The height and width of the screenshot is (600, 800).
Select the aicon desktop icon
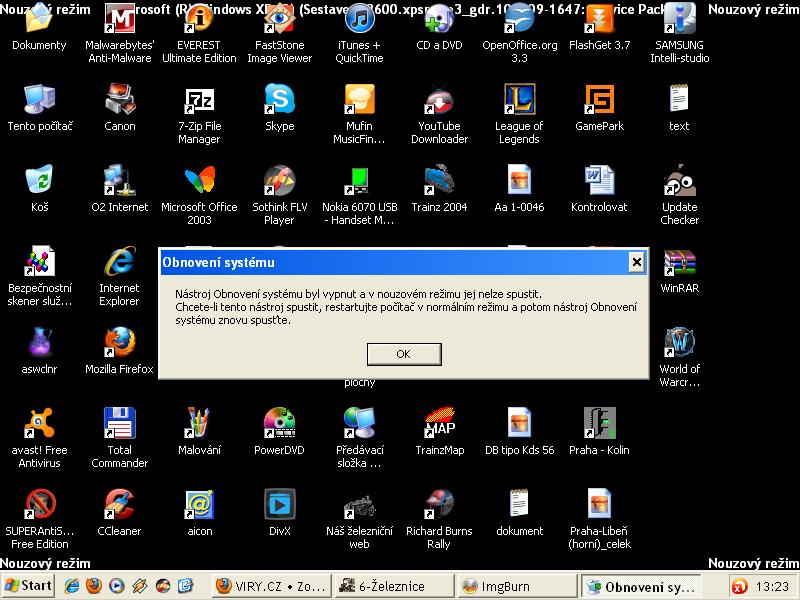199,504
